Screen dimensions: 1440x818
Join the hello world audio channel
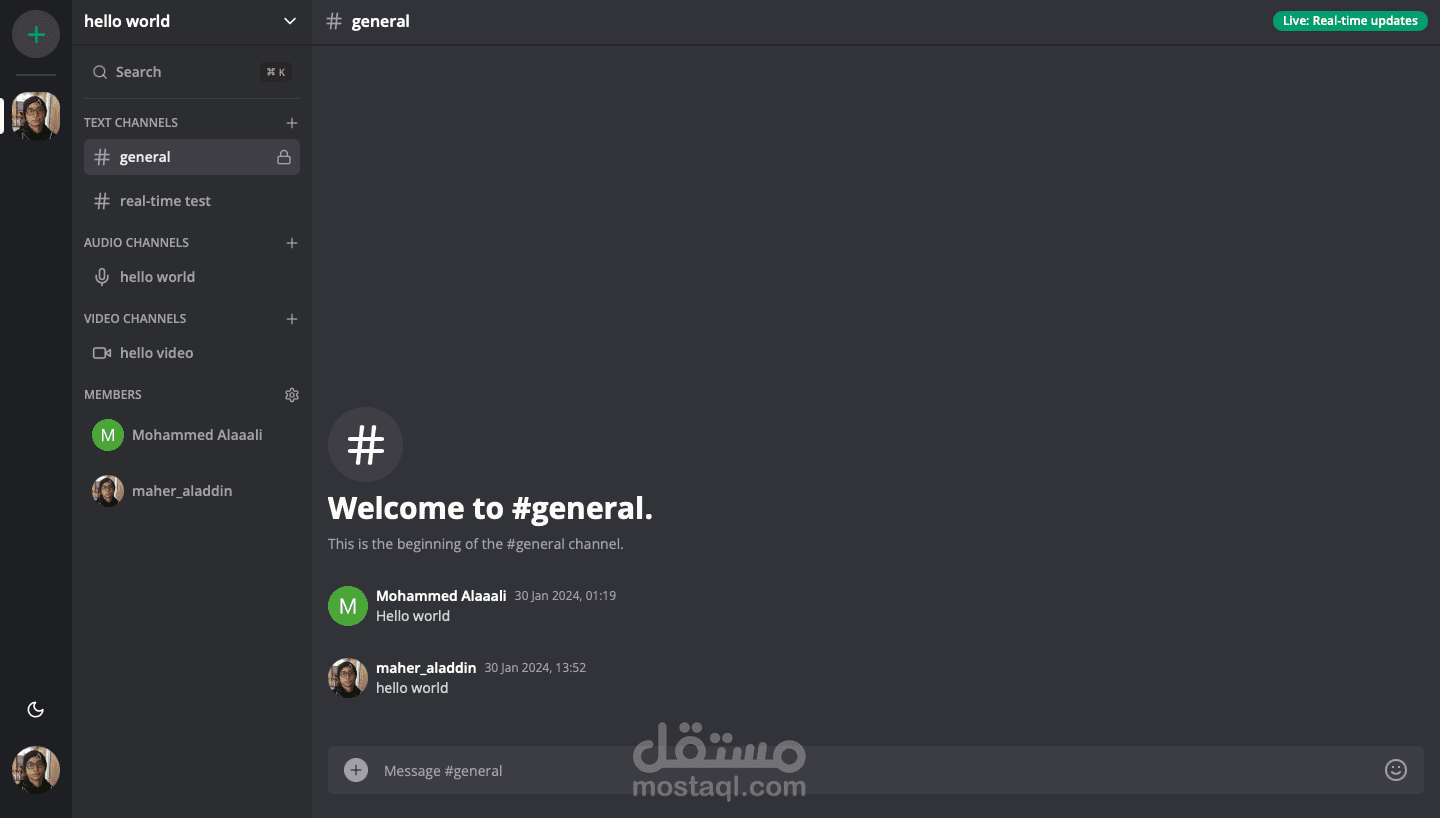192,277
